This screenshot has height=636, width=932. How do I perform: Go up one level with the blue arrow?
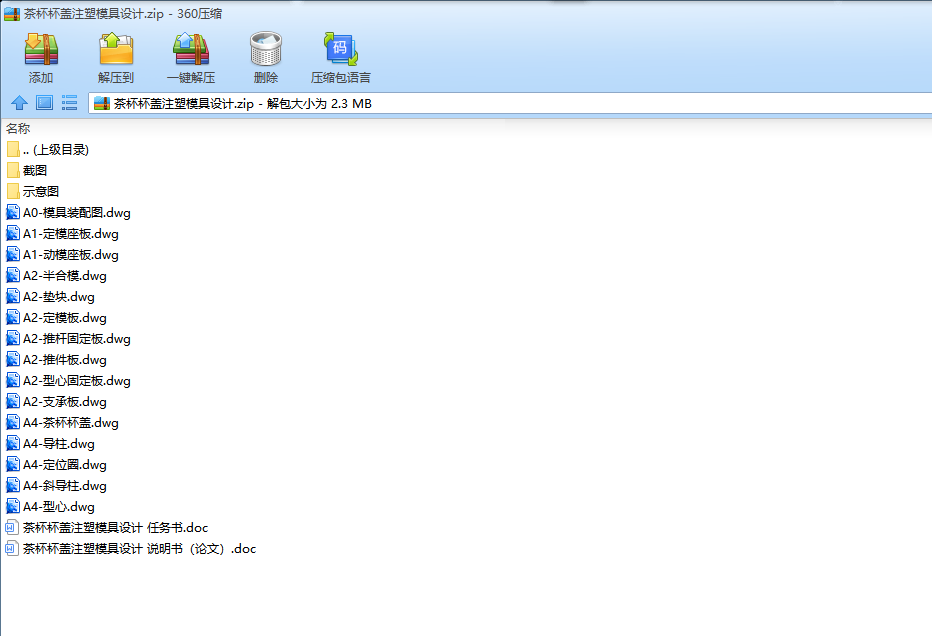point(20,103)
